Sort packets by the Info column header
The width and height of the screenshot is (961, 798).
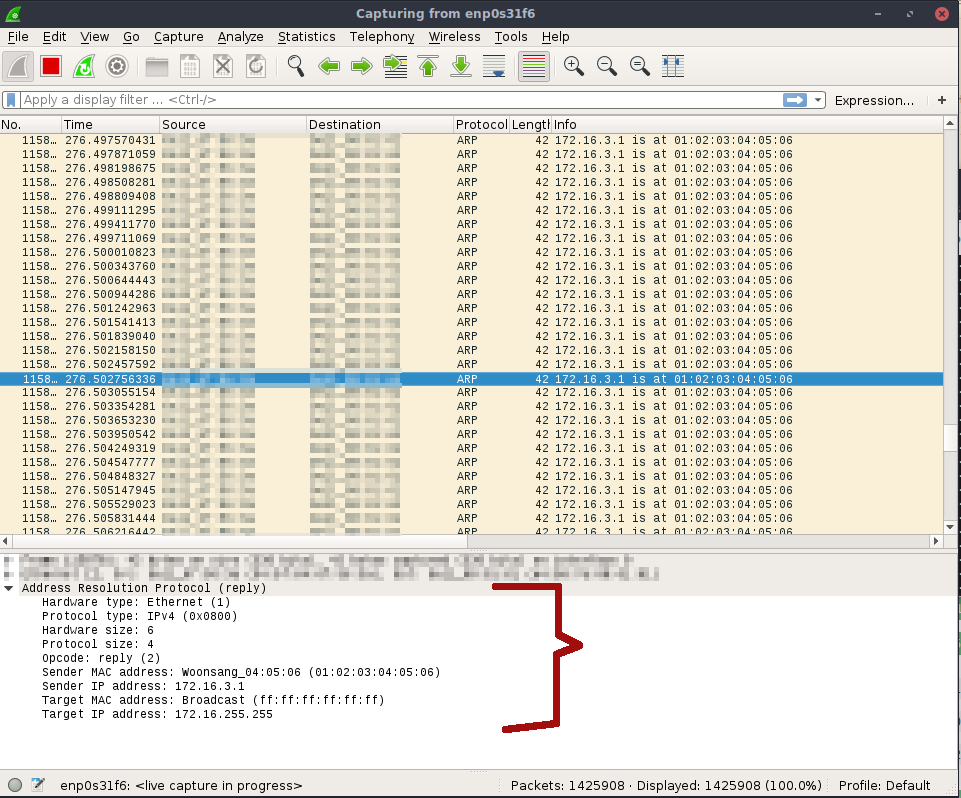pos(747,124)
